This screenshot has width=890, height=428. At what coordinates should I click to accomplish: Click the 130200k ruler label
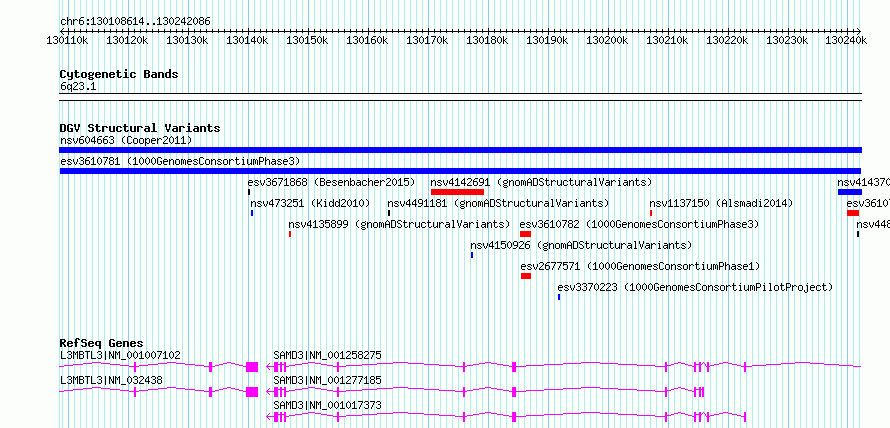point(607,40)
